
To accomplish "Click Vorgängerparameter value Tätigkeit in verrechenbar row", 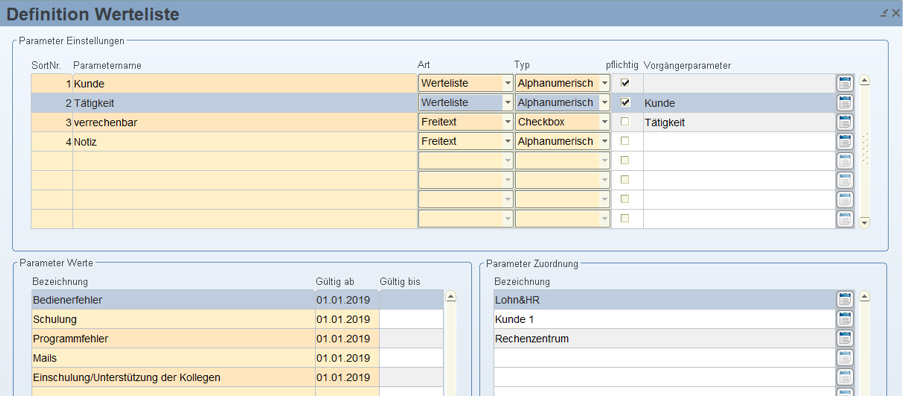I will pos(739,122).
